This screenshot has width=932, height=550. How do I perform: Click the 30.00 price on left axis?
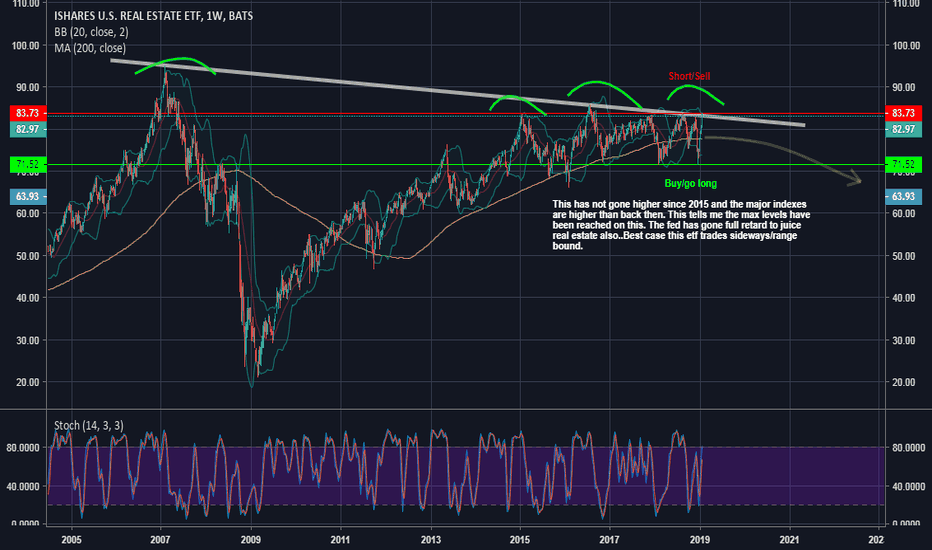tap(28, 341)
